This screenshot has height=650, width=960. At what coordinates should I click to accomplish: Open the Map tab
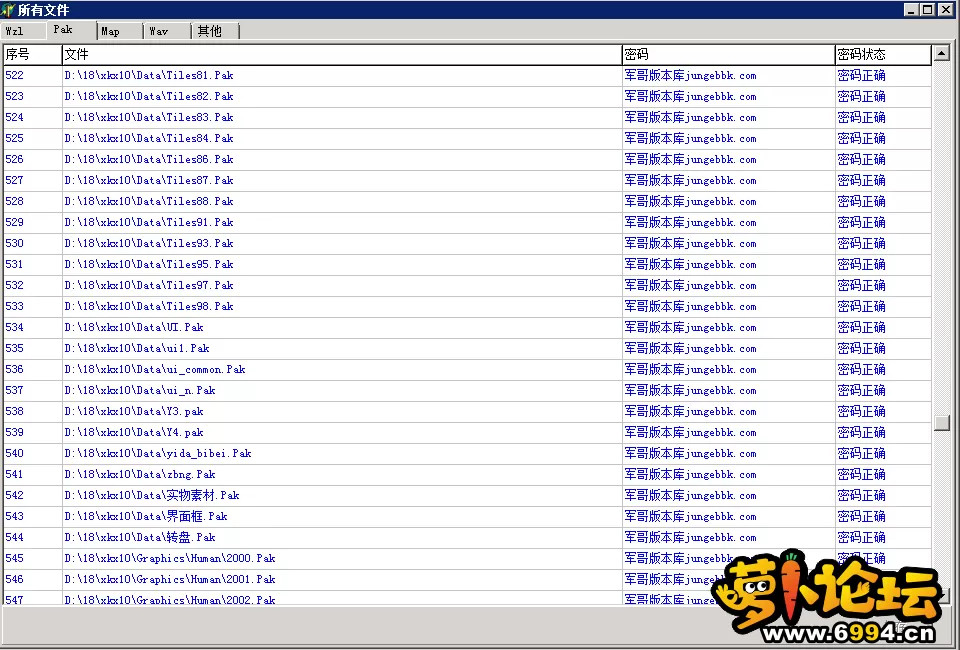[119, 31]
